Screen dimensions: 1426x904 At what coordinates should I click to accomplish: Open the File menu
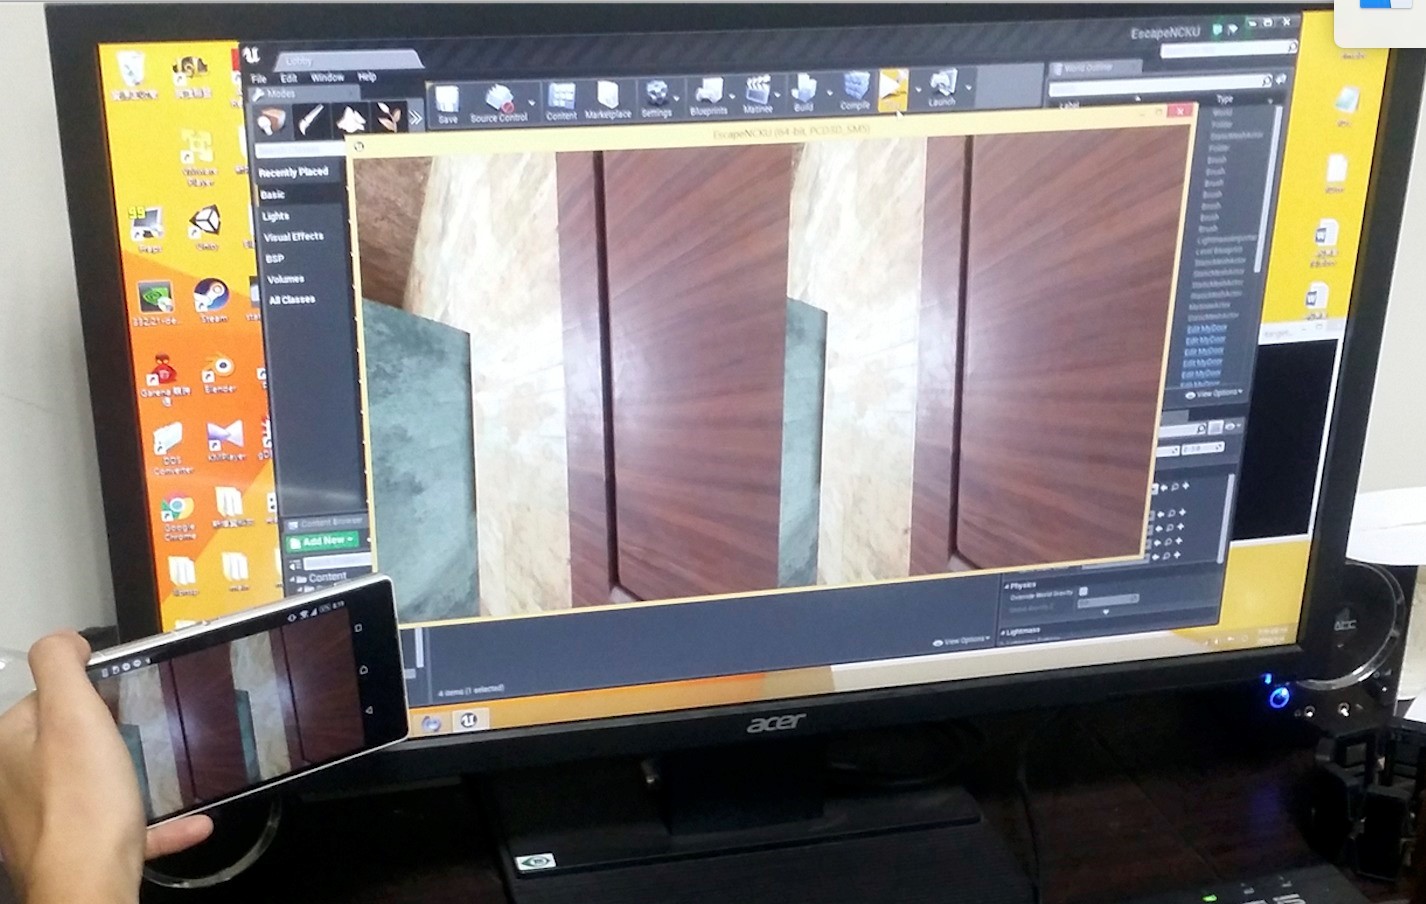pos(259,78)
